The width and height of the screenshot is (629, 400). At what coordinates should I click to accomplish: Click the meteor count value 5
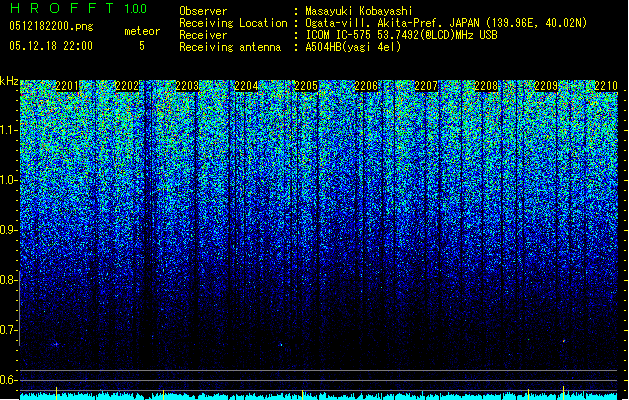[x=142, y=46]
